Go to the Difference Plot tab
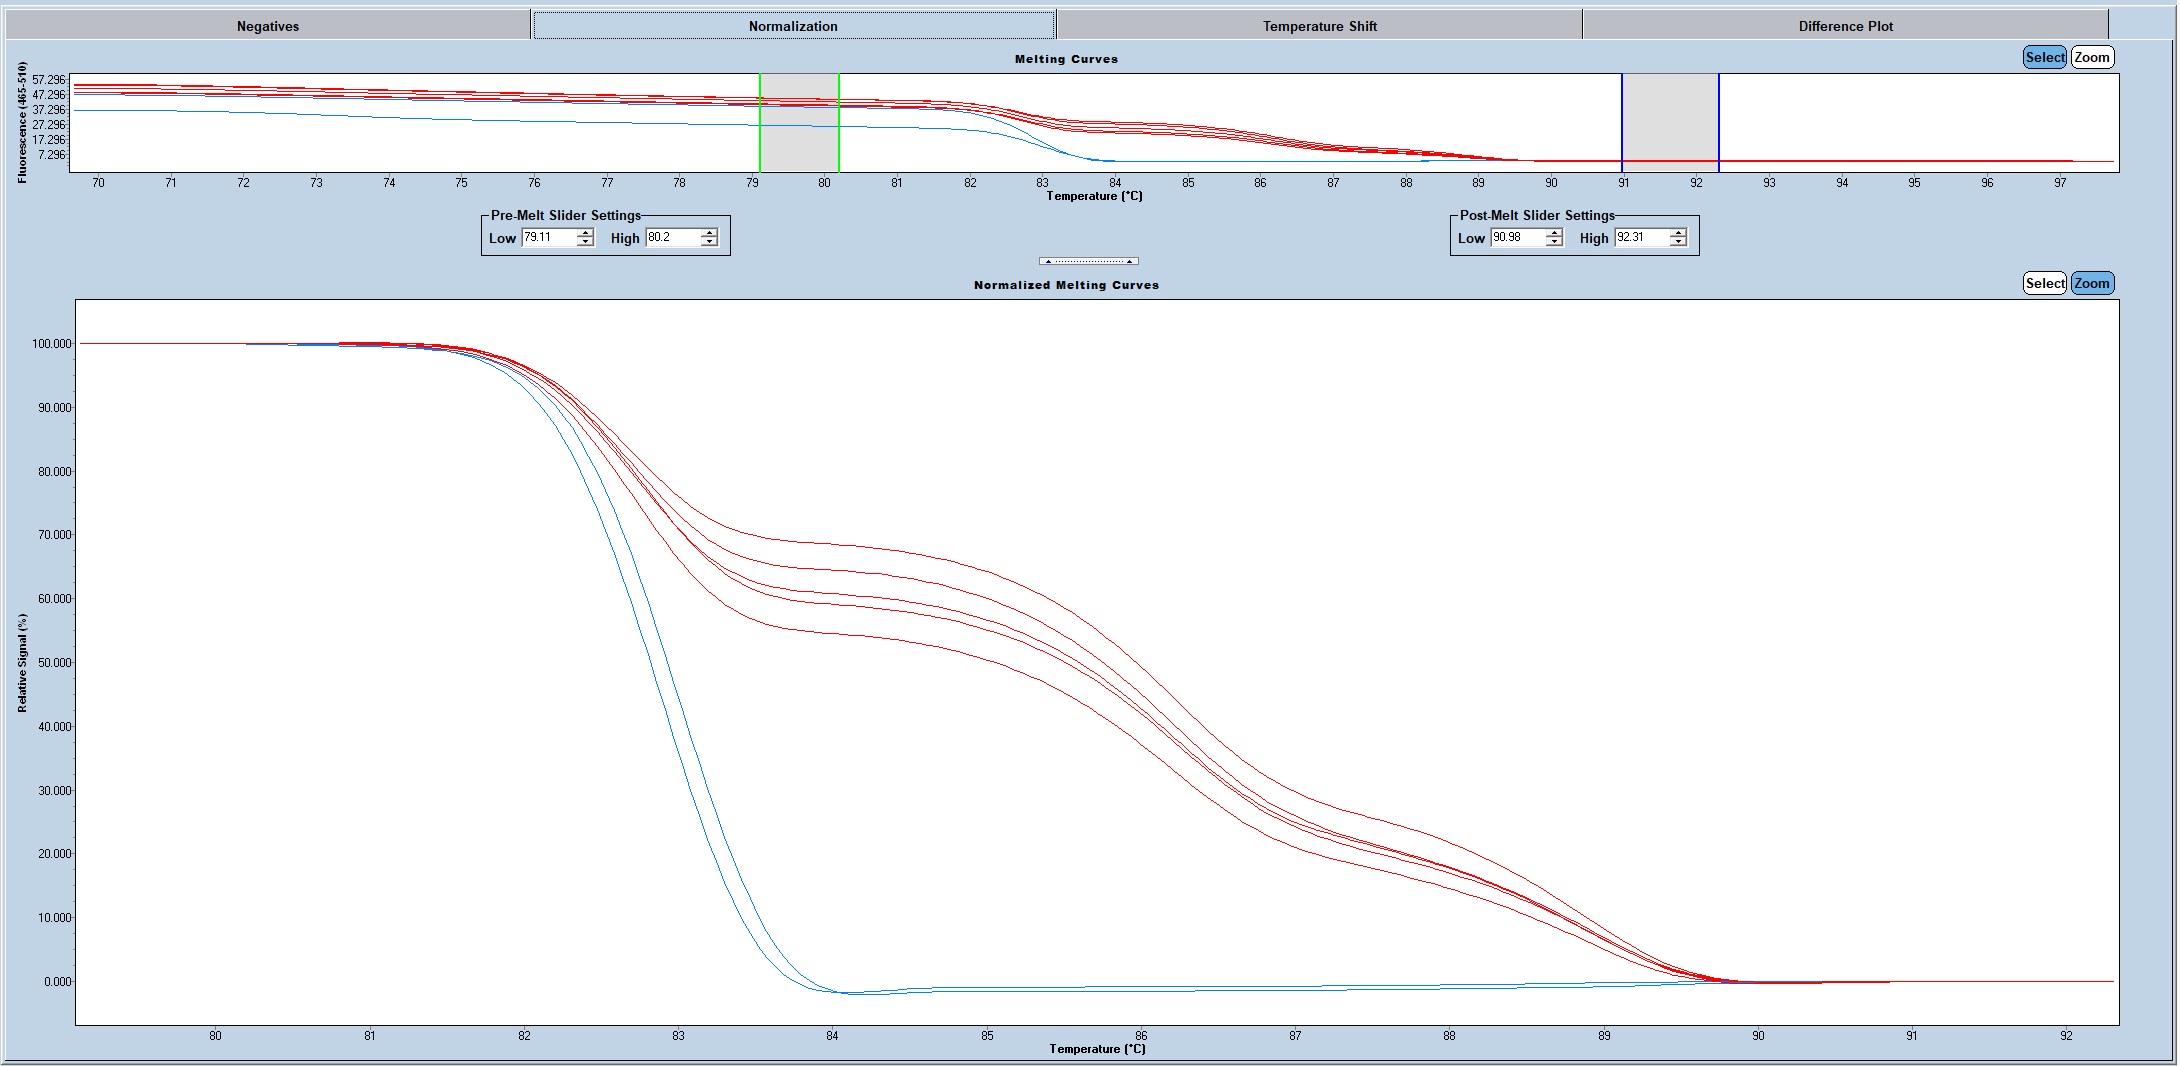Image resolution: width=2180 pixels, height=1066 pixels. [1845, 26]
